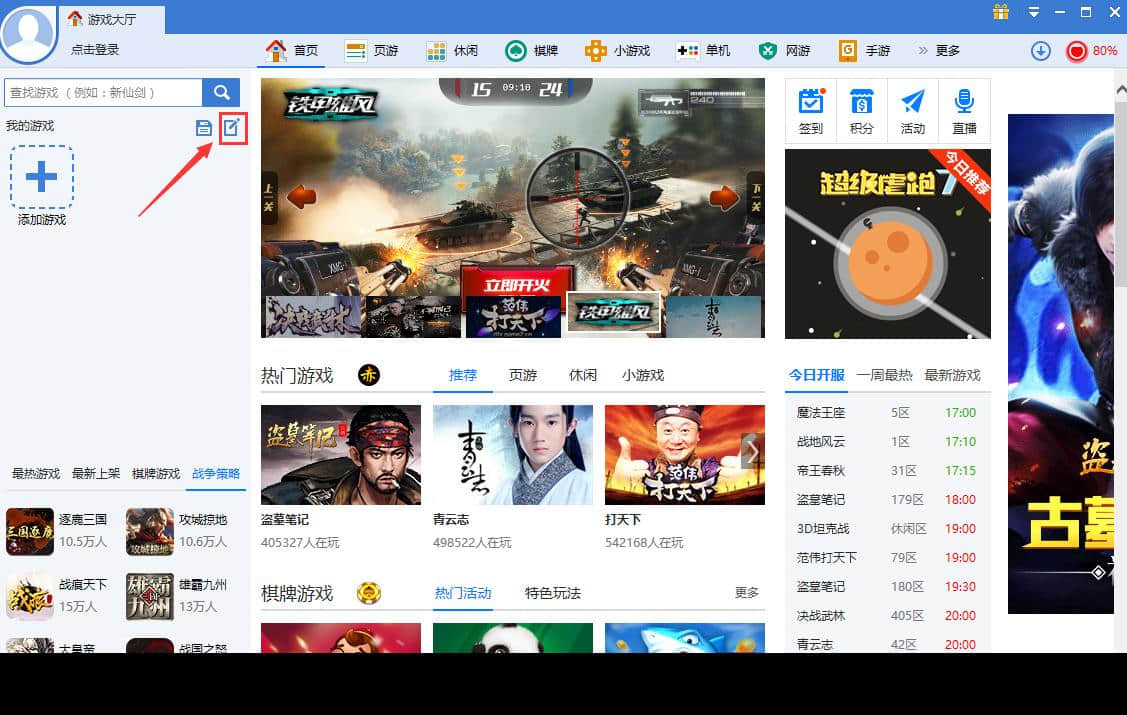Image resolution: width=1127 pixels, height=715 pixels.
Task: Click the 赤 badge beside 热门游戏
Action: pyautogui.click(x=369, y=375)
